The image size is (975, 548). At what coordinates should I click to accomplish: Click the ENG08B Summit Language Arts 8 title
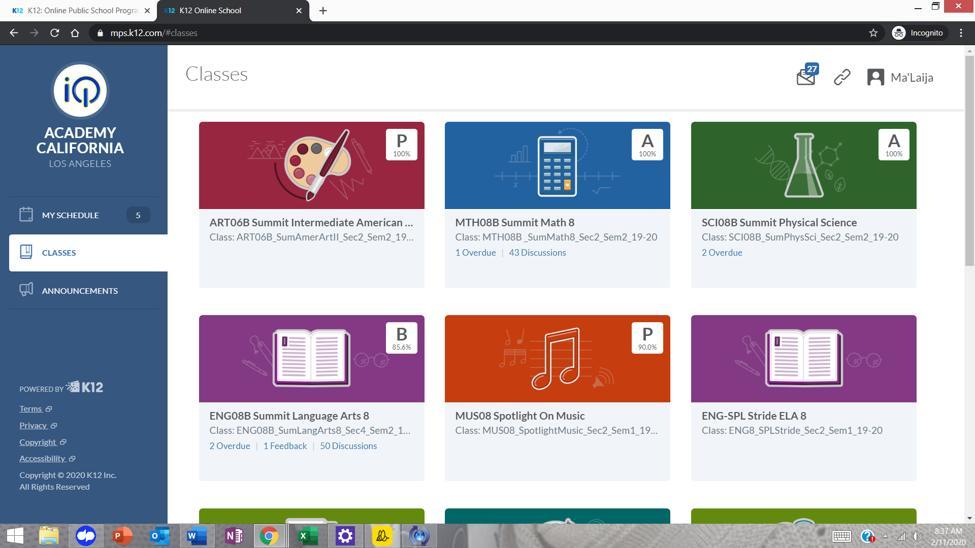[289, 416]
